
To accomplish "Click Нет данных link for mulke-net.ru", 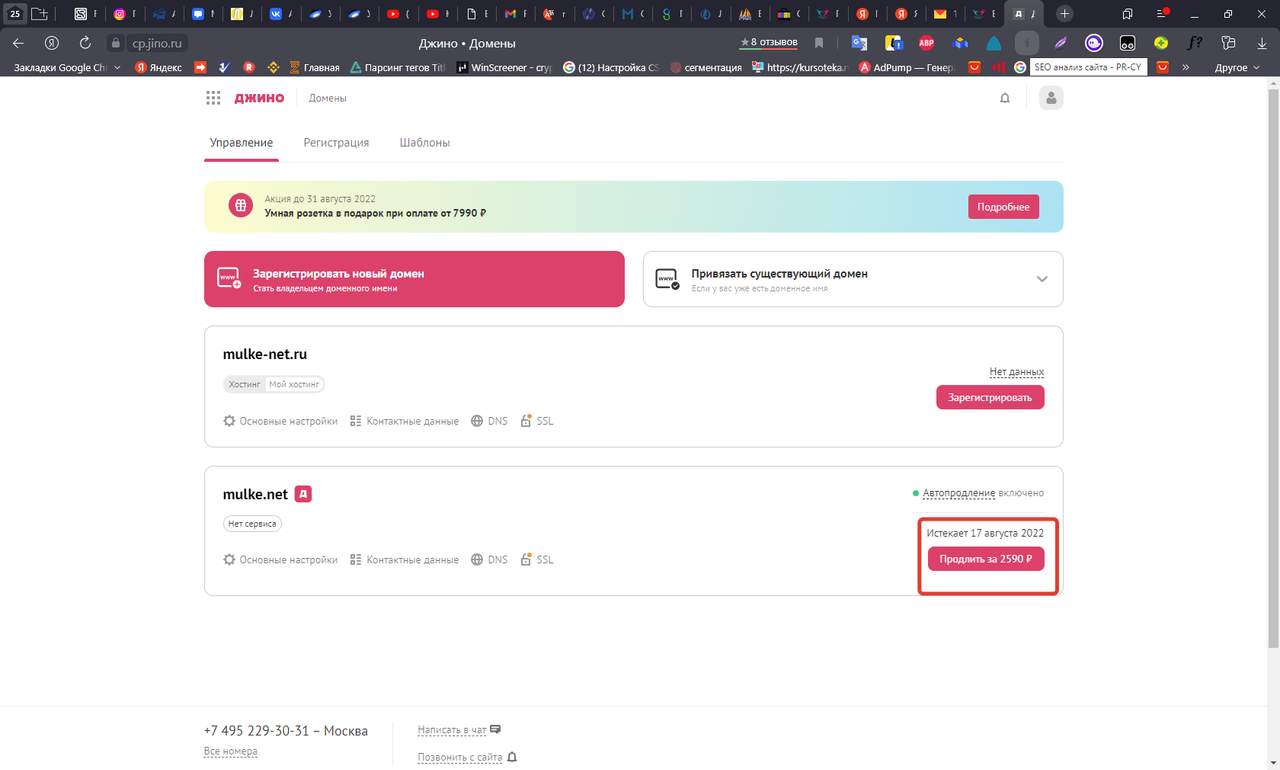I will click(x=1017, y=372).
